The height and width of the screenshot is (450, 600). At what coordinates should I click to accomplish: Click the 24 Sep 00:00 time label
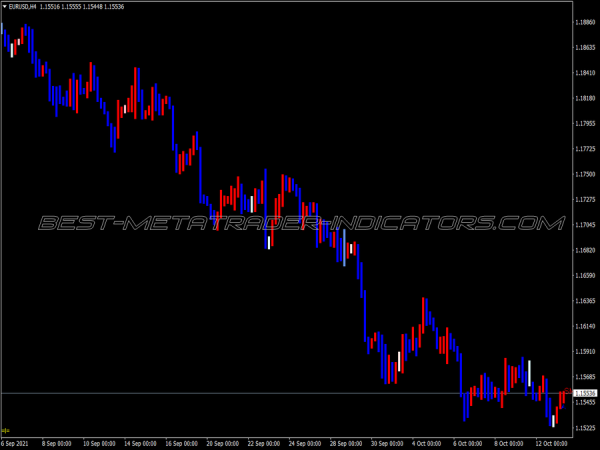pos(305,443)
